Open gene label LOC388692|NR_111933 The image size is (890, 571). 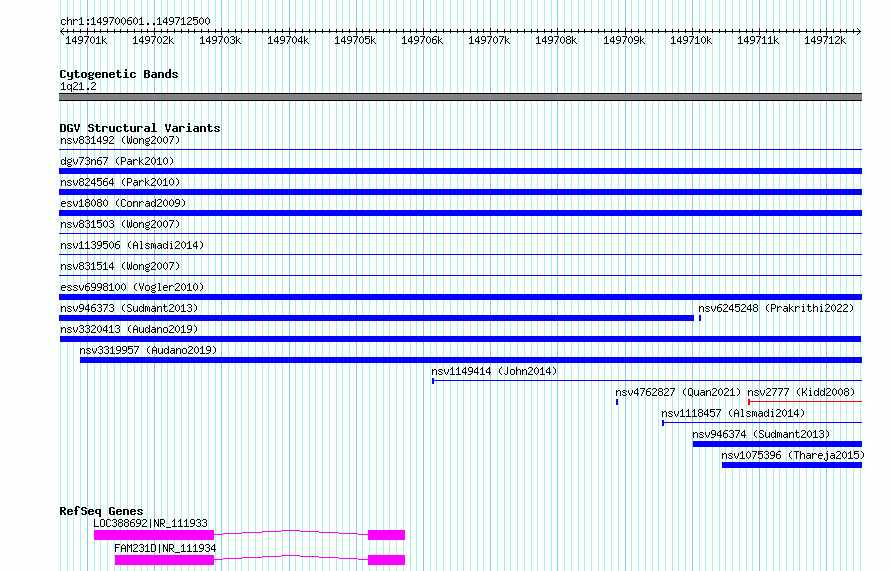(x=150, y=523)
